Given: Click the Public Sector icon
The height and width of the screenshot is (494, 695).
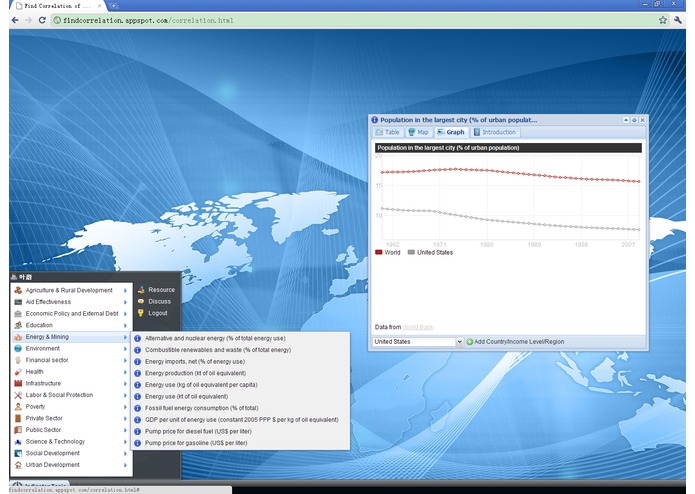Looking at the screenshot, I should pos(18,430).
